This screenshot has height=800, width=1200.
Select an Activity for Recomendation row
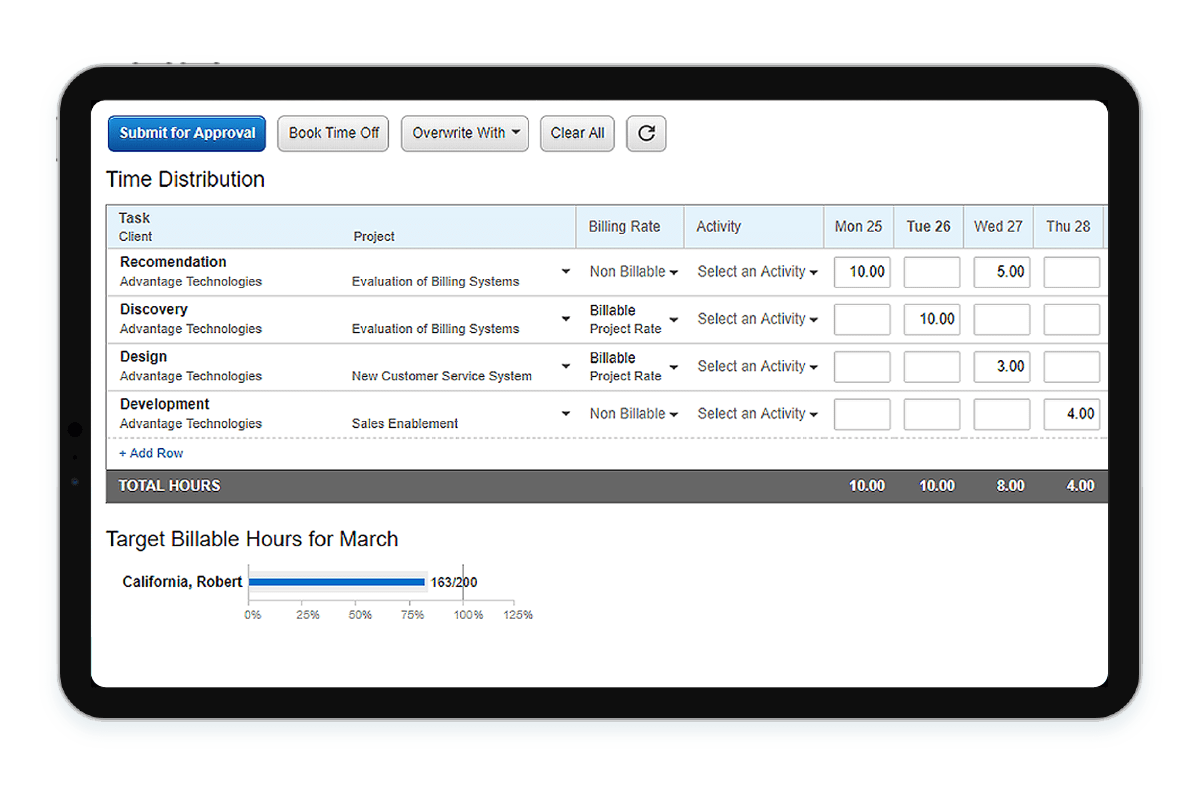point(757,272)
